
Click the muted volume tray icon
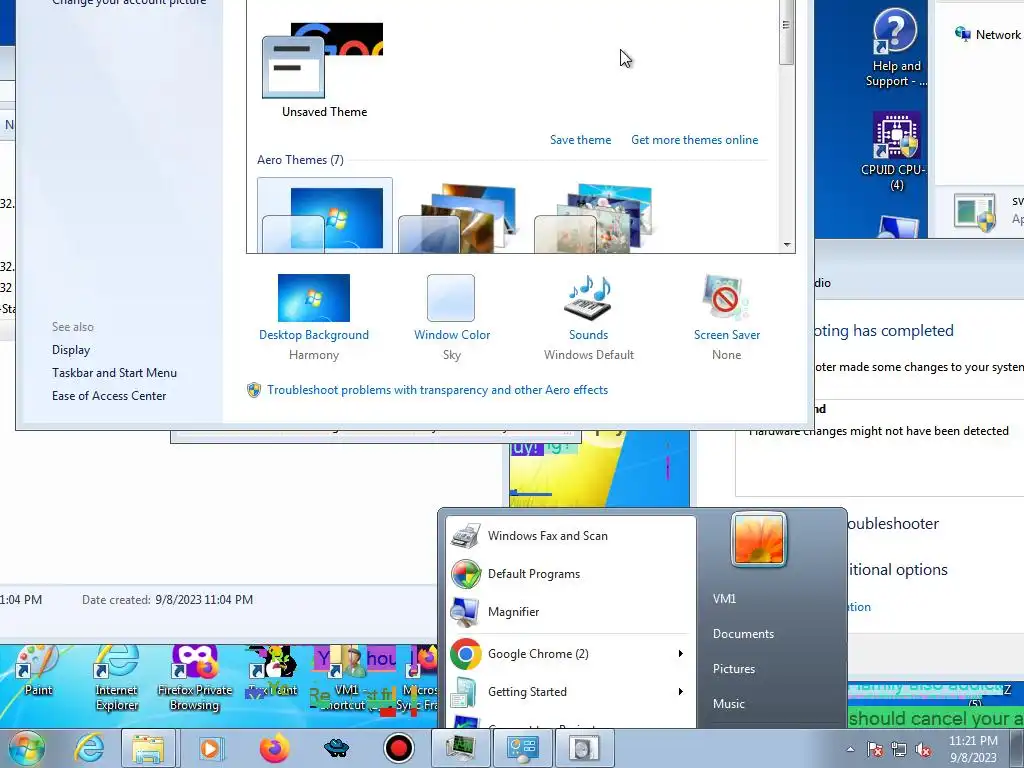point(923,749)
